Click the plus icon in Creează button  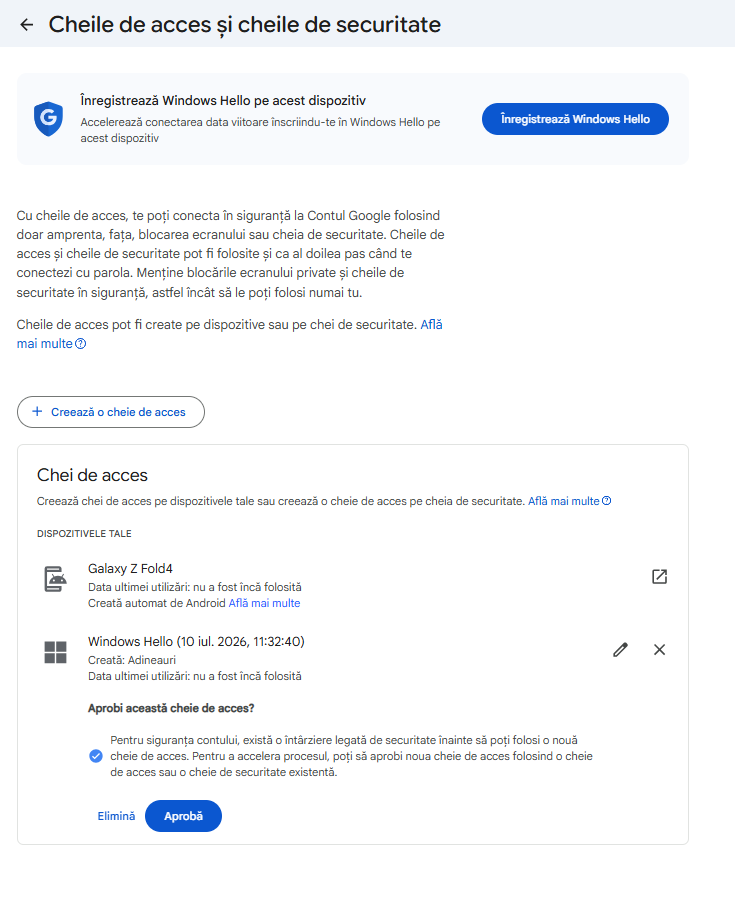(x=37, y=411)
